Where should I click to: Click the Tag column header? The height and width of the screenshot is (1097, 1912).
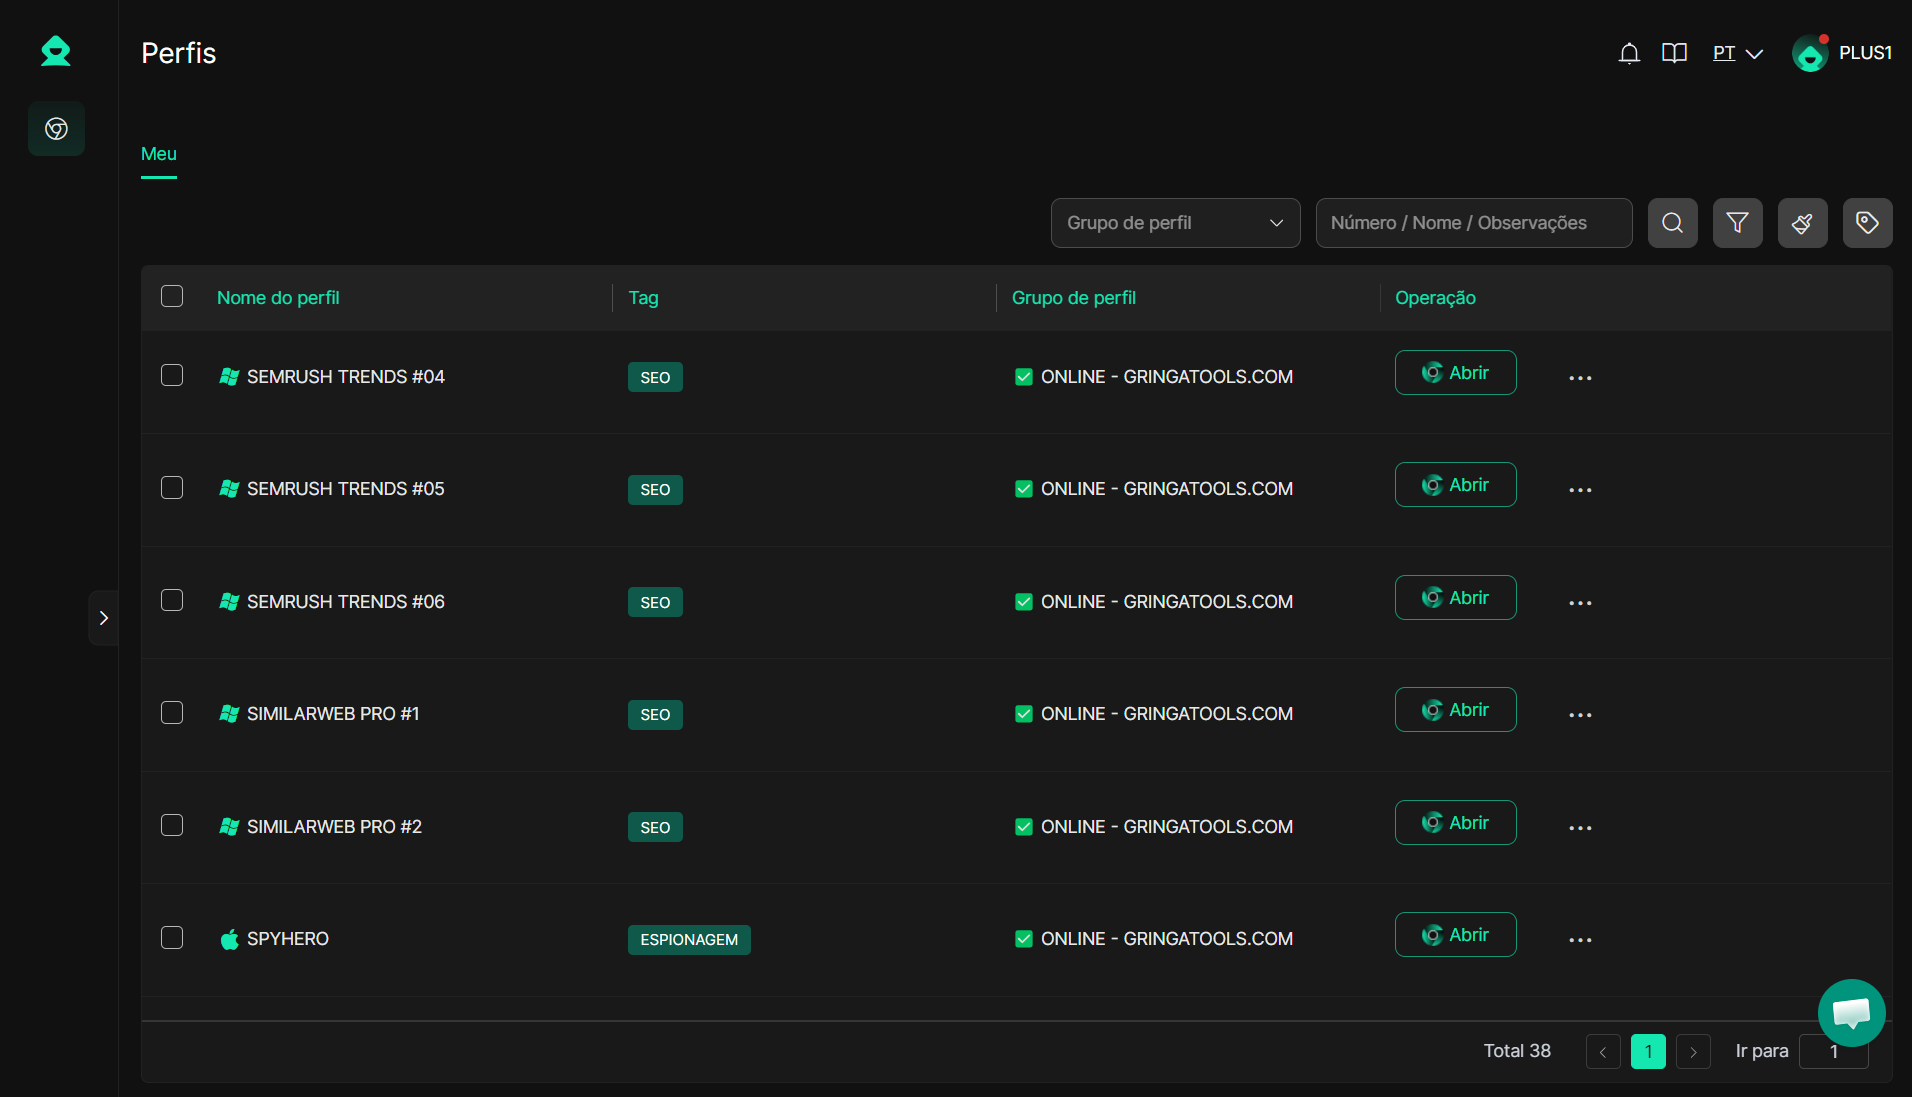click(643, 298)
